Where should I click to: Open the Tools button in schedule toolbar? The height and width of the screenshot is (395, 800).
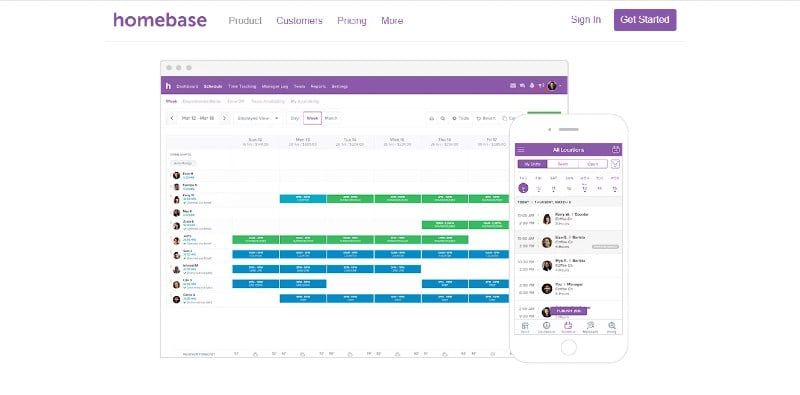pyautogui.click(x=461, y=118)
